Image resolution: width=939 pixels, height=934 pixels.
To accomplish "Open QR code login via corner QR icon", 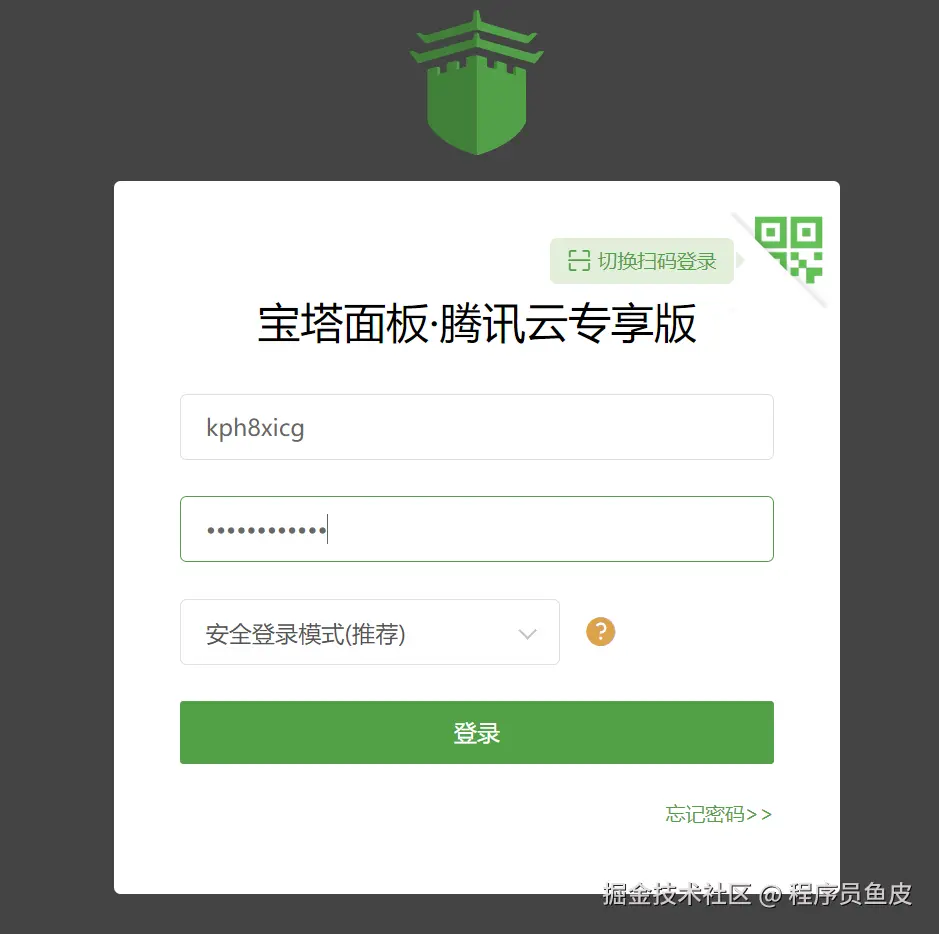I will pyautogui.click(x=789, y=250).
